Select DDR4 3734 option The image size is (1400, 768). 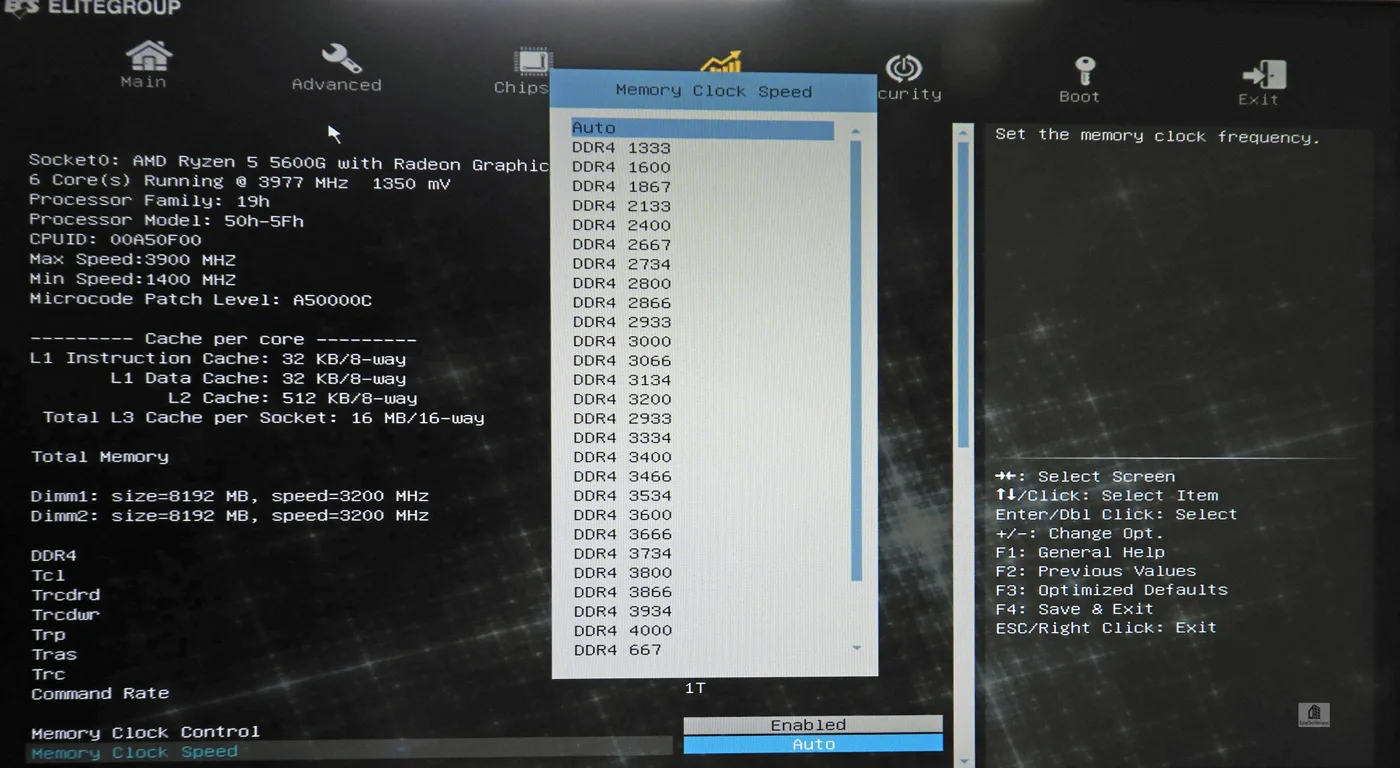[x=621, y=553]
